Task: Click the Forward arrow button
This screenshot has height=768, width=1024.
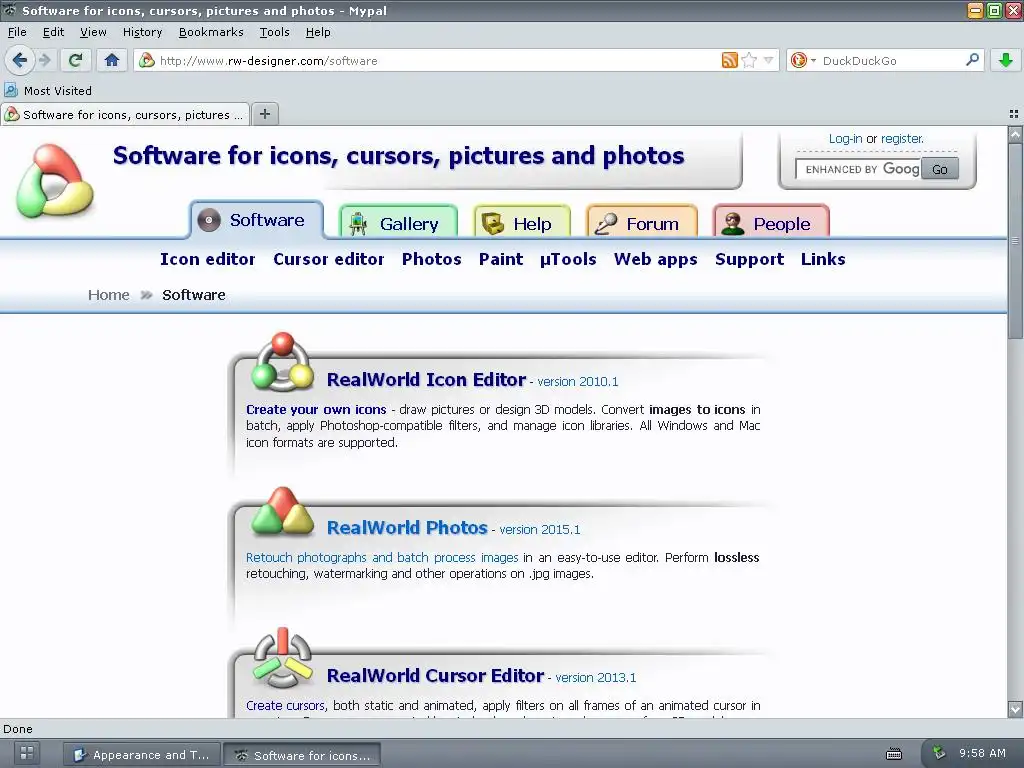Action: (x=44, y=61)
